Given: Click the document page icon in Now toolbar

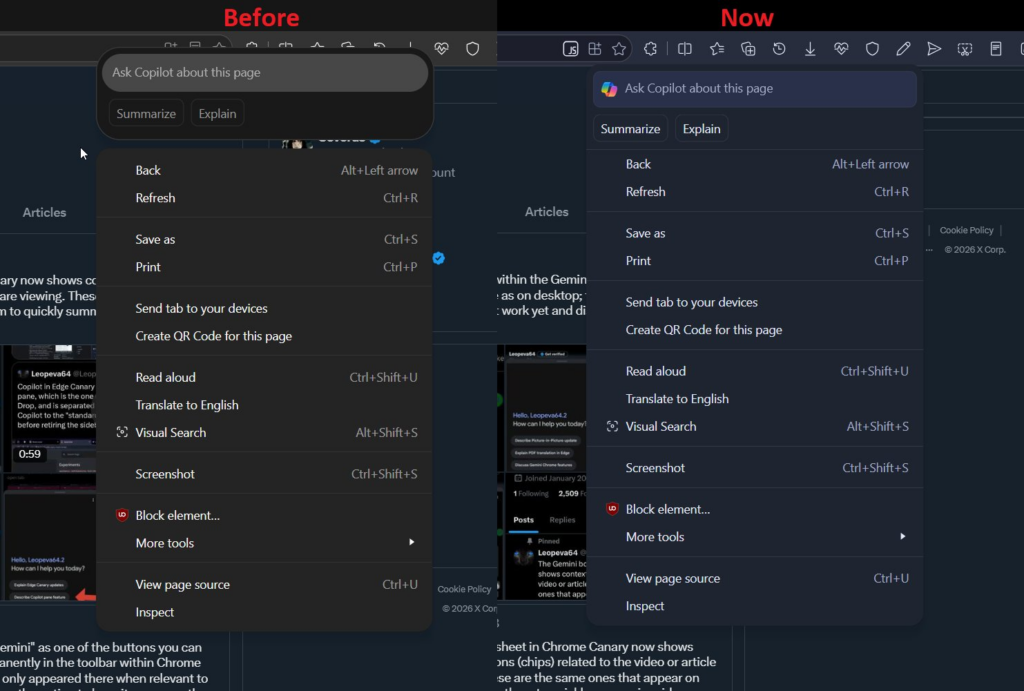Looking at the screenshot, I should click(996, 49).
